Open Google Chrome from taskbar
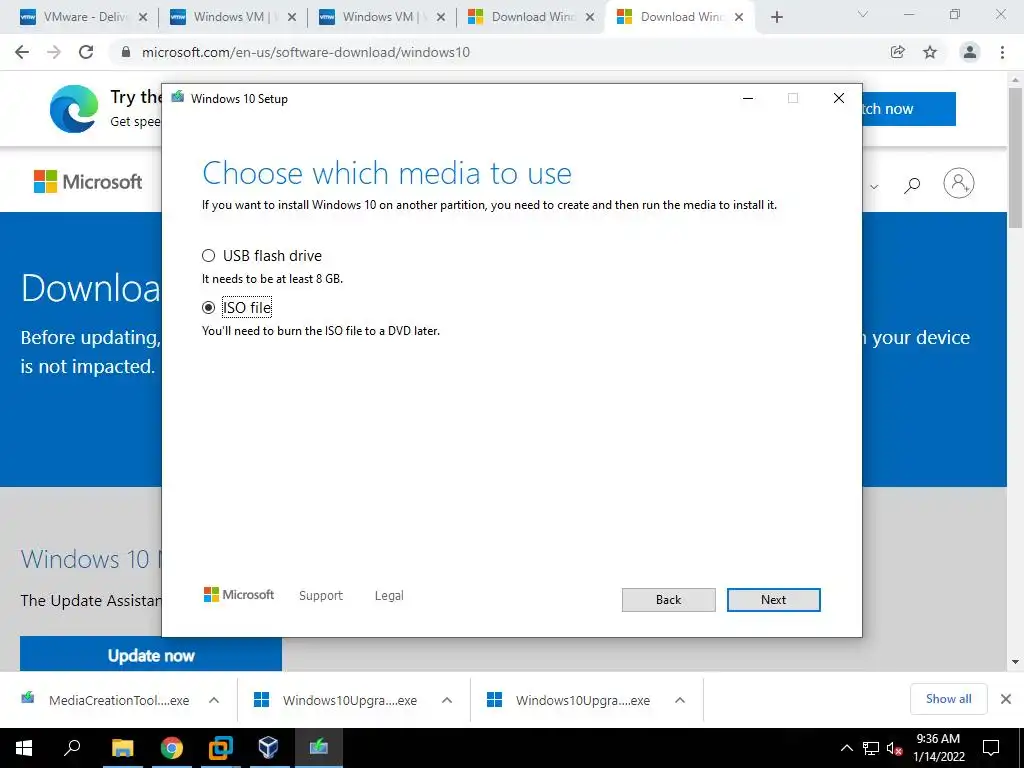1024x768 pixels. (x=171, y=748)
